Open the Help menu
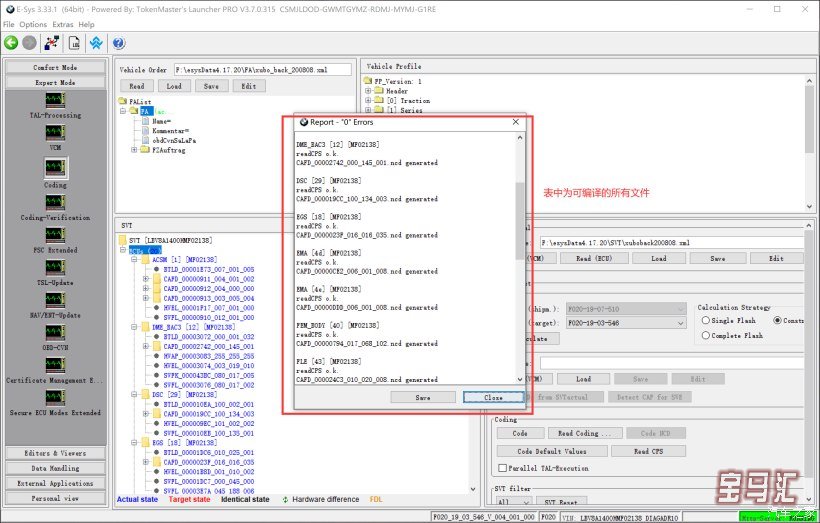The width and height of the screenshot is (820, 523). [x=86, y=24]
